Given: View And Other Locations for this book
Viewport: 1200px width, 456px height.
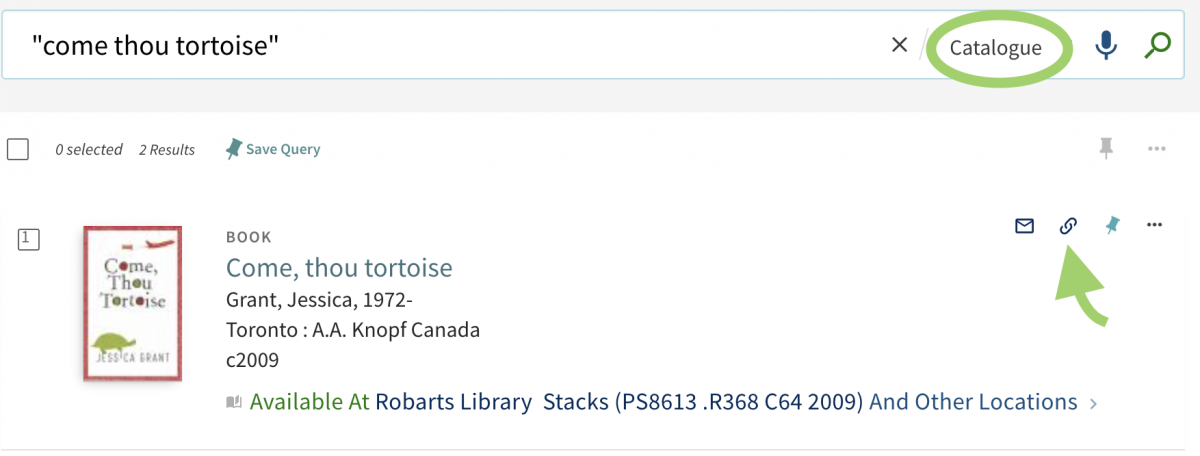Looking at the screenshot, I should [973, 402].
